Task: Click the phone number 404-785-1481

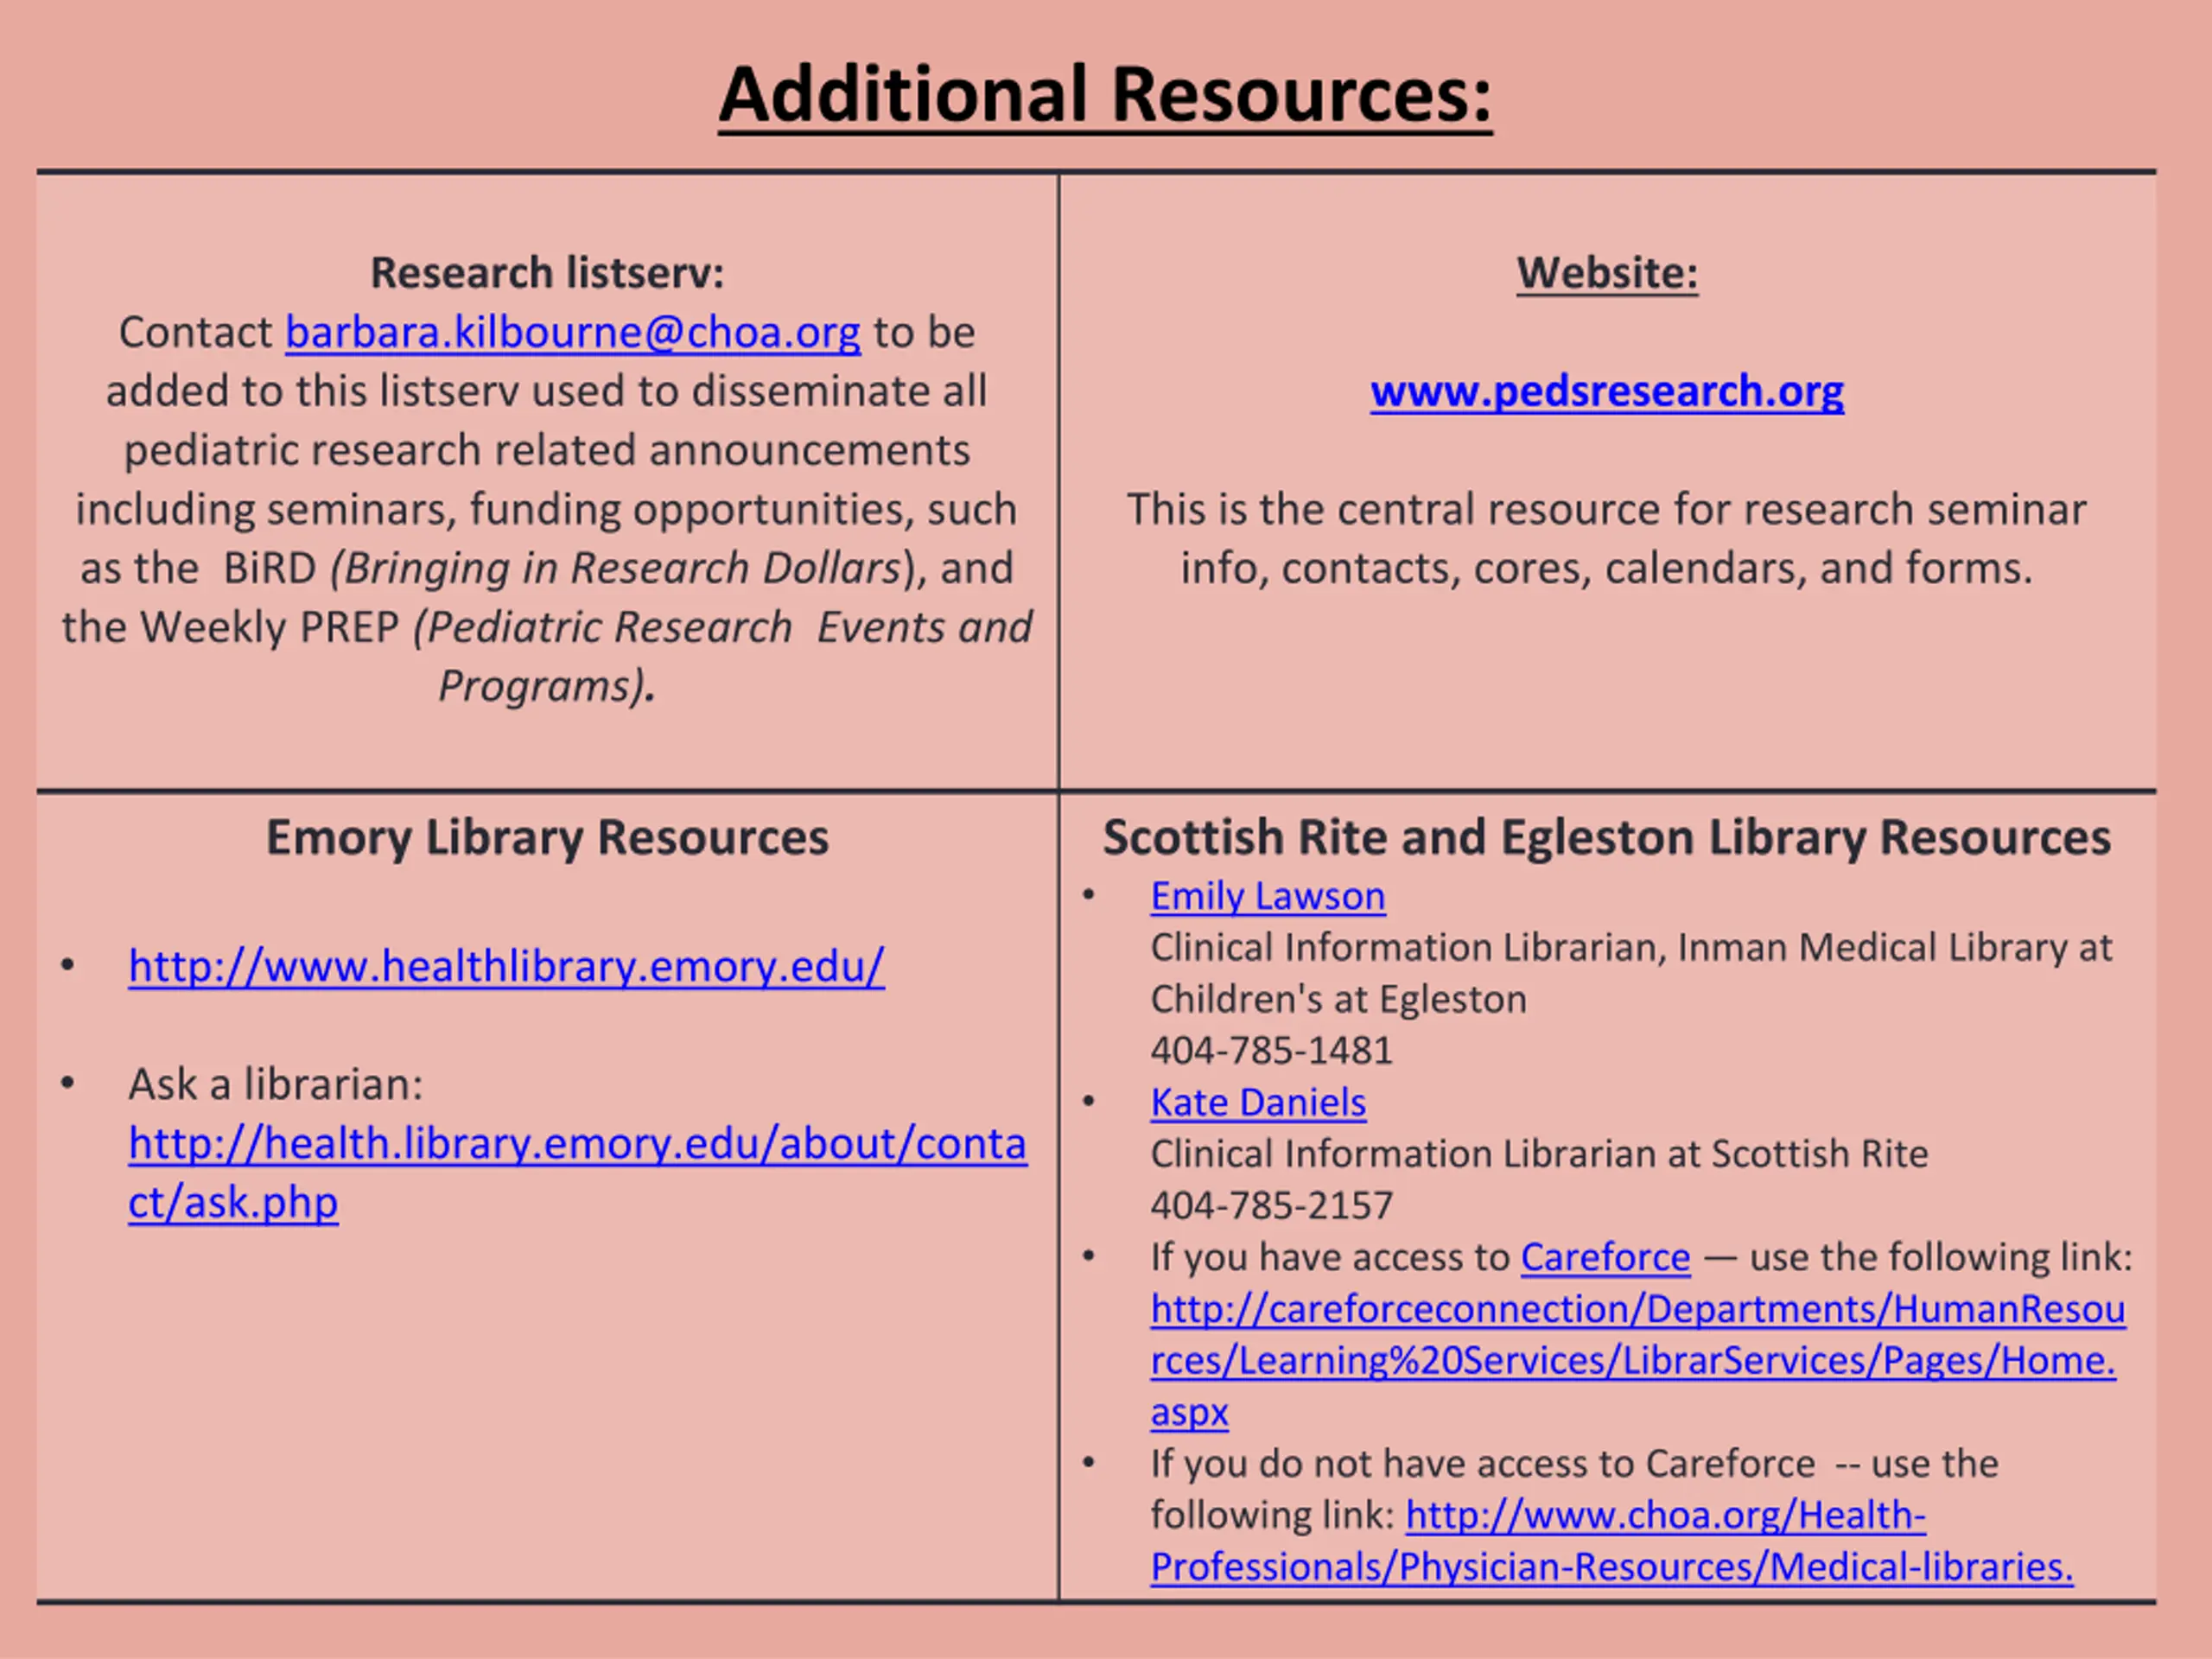Action: (1271, 1050)
